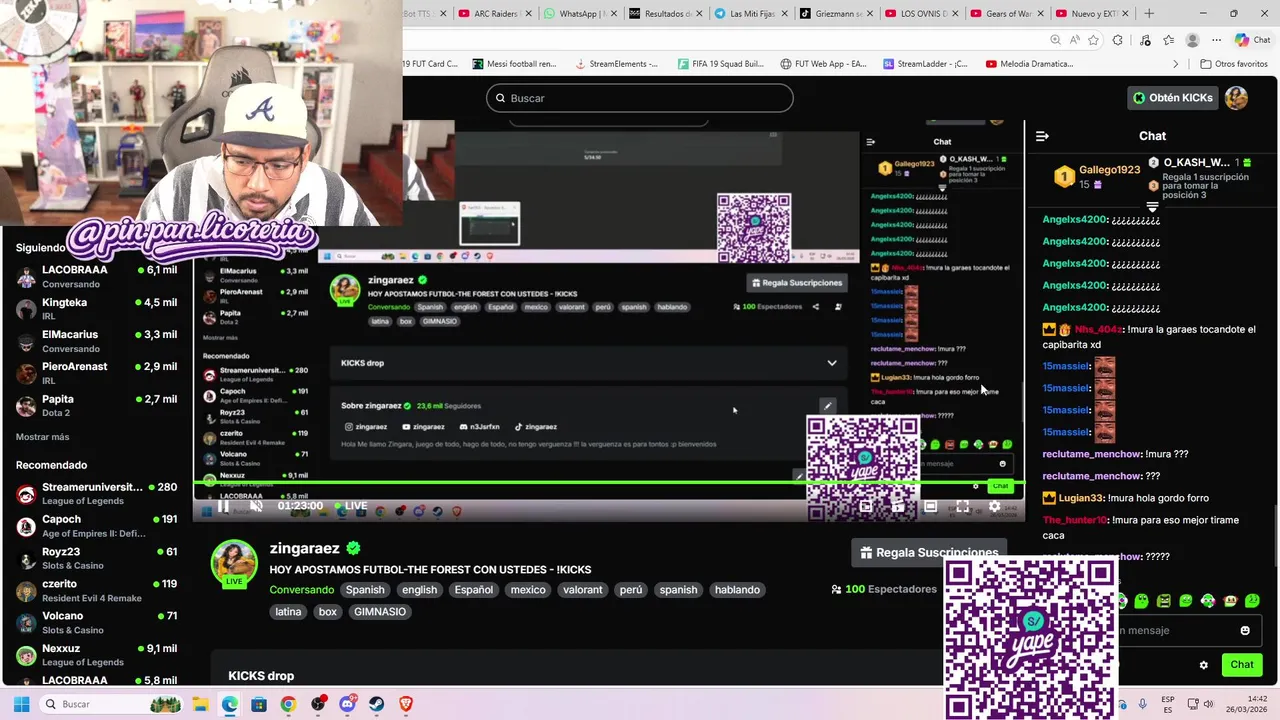Viewport: 1280px width, 720px height.
Task: Select the Español tag
Action: (x=474, y=590)
